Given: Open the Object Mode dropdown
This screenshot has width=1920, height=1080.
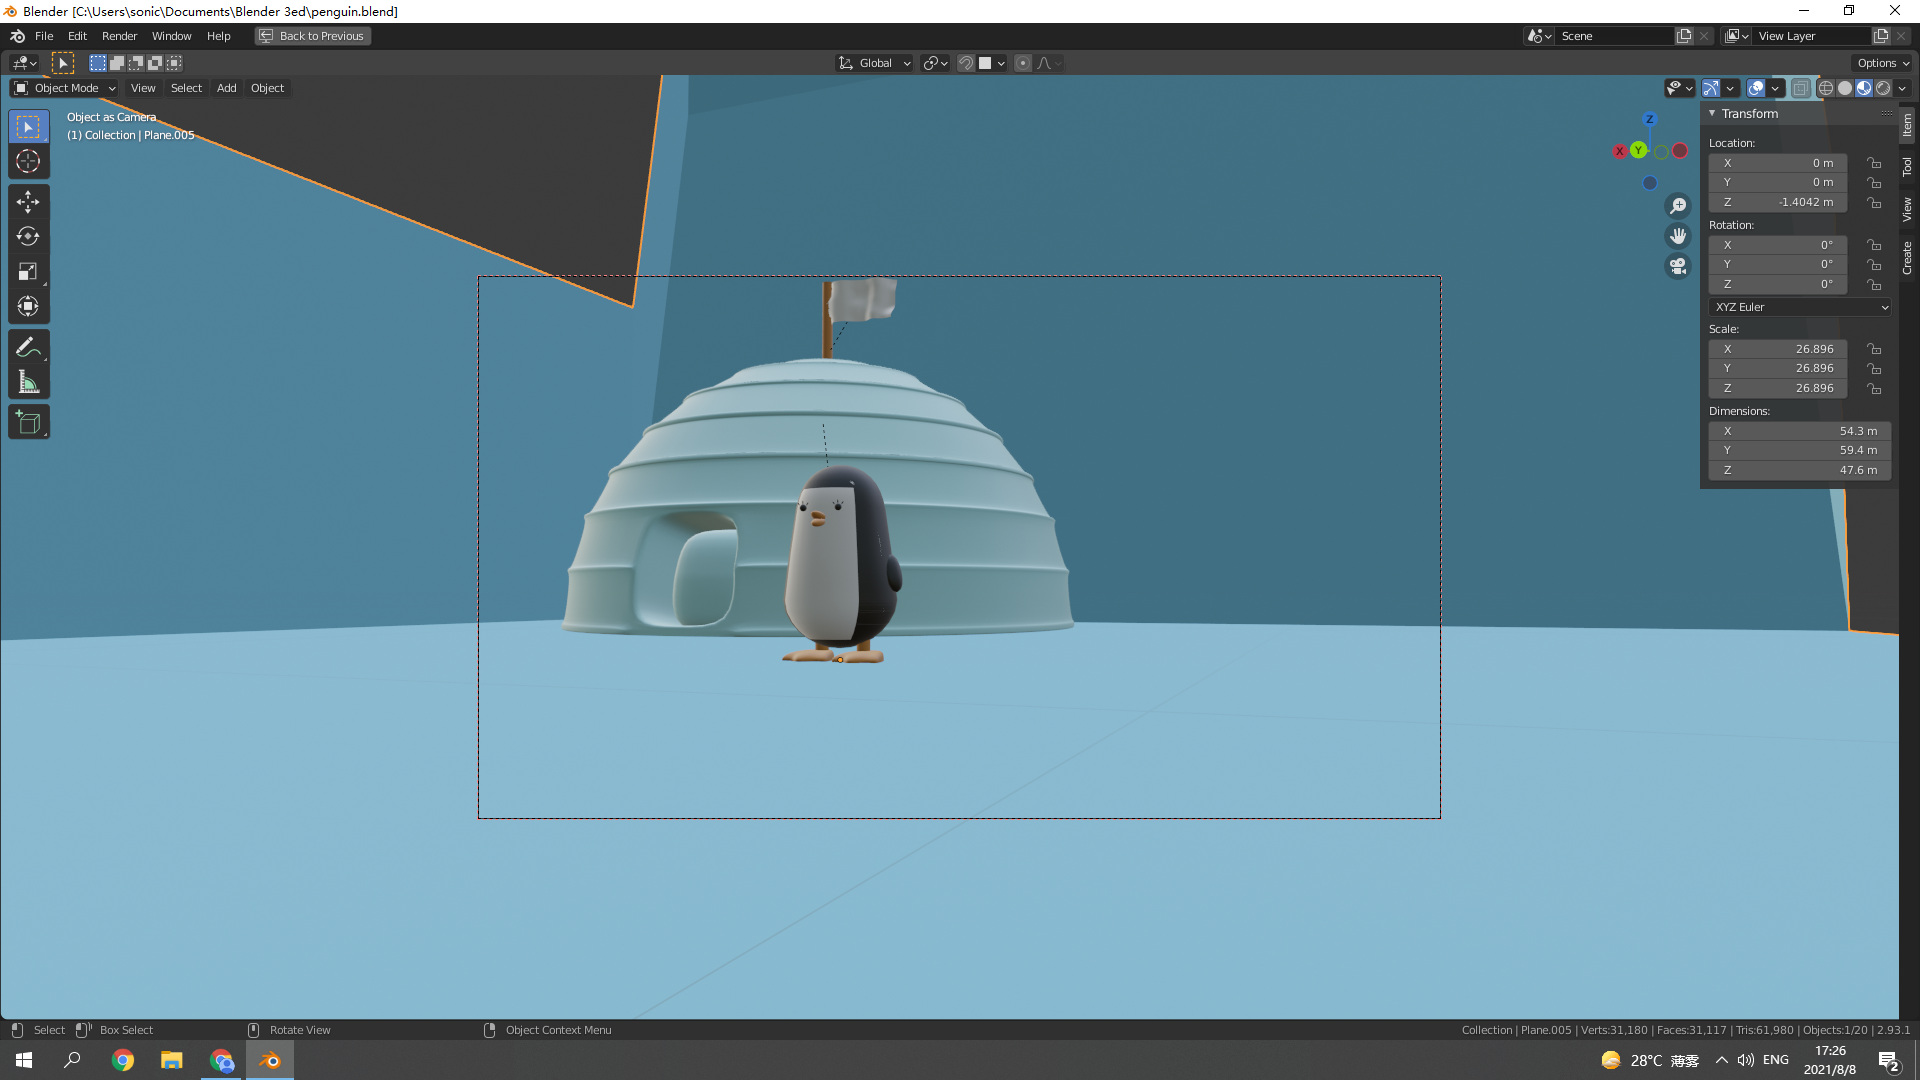Looking at the screenshot, I should (x=65, y=88).
